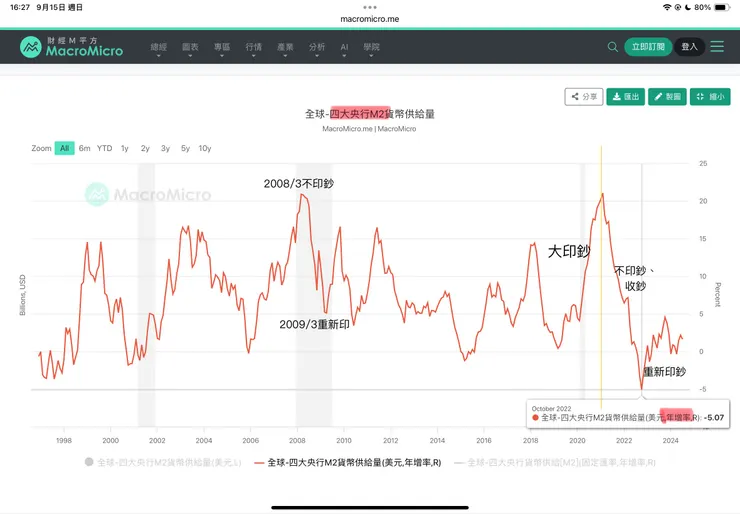Viewport: 740px width, 514px height.
Task: Click the search magnifier icon
Action: pos(613,47)
